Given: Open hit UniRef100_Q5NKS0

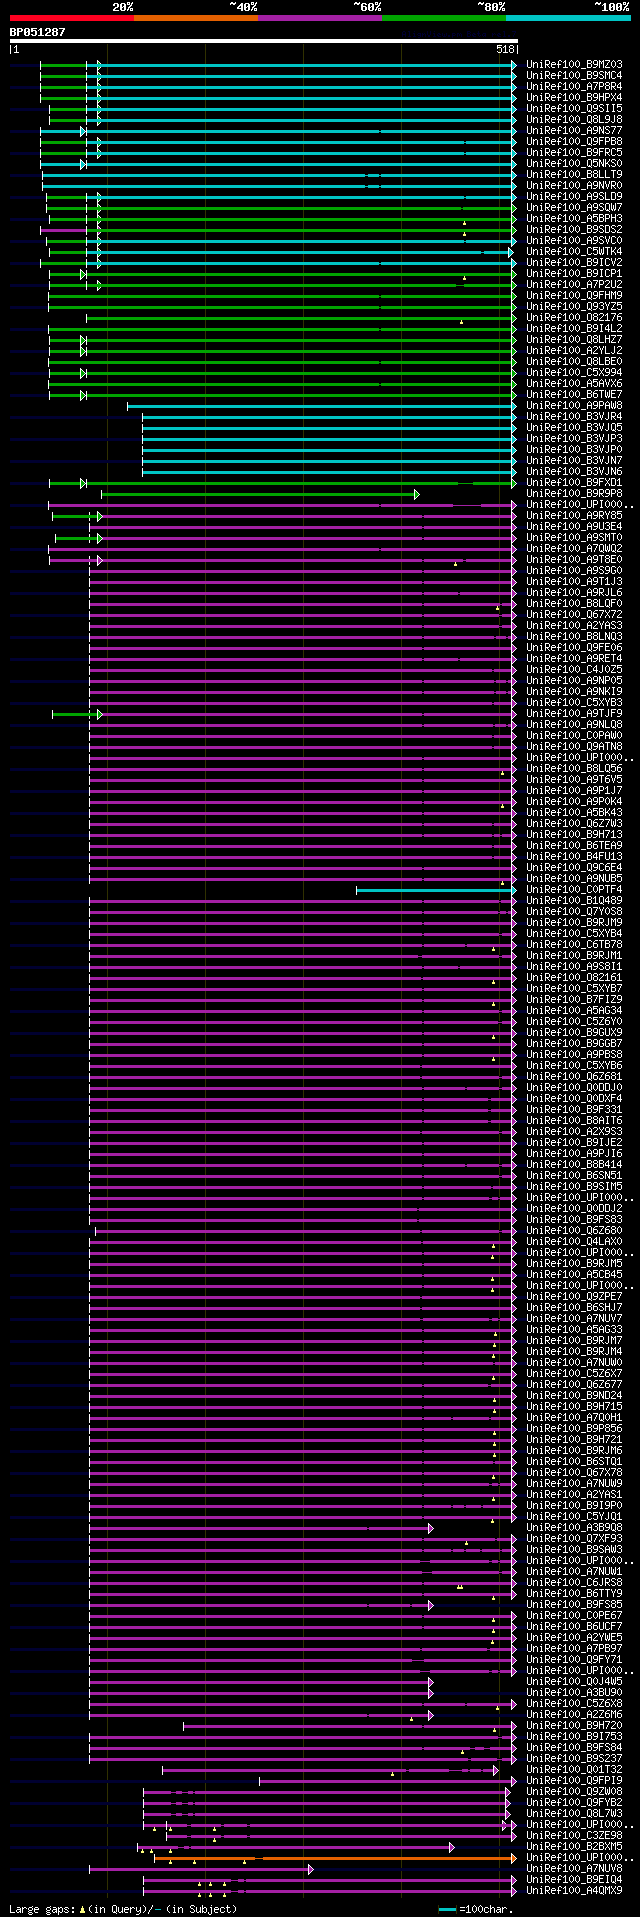Looking at the screenshot, I should pyautogui.click(x=574, y=164).
